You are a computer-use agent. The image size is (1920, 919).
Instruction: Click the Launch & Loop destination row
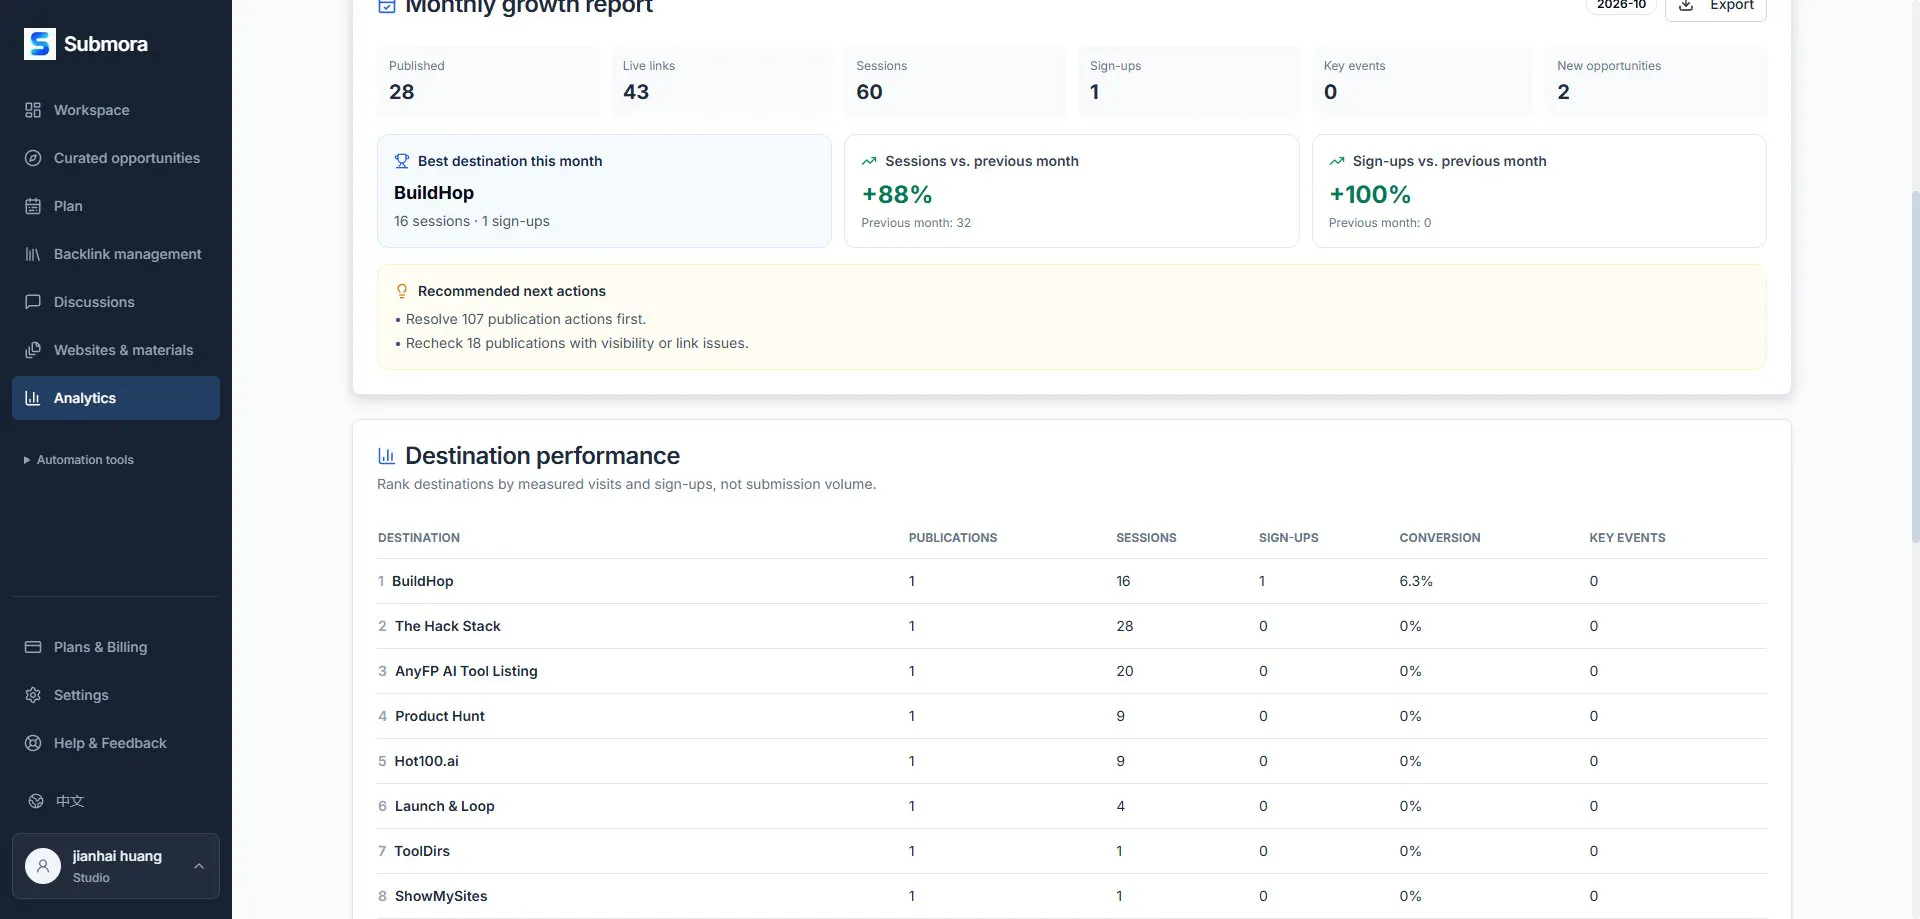[x=1072, y=806]
